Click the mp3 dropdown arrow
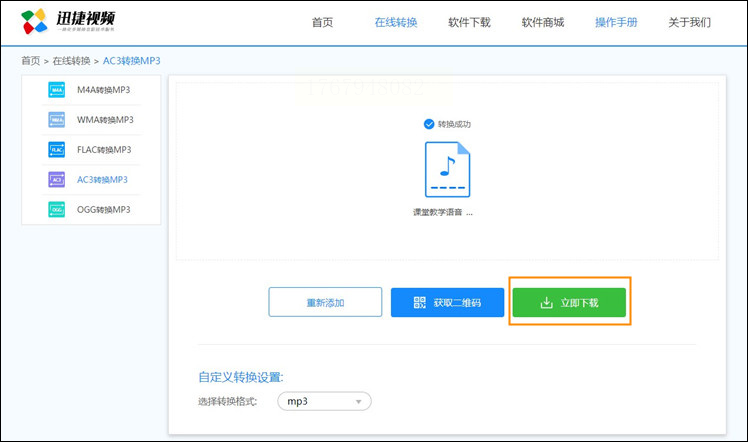 (x=358, y=402)
